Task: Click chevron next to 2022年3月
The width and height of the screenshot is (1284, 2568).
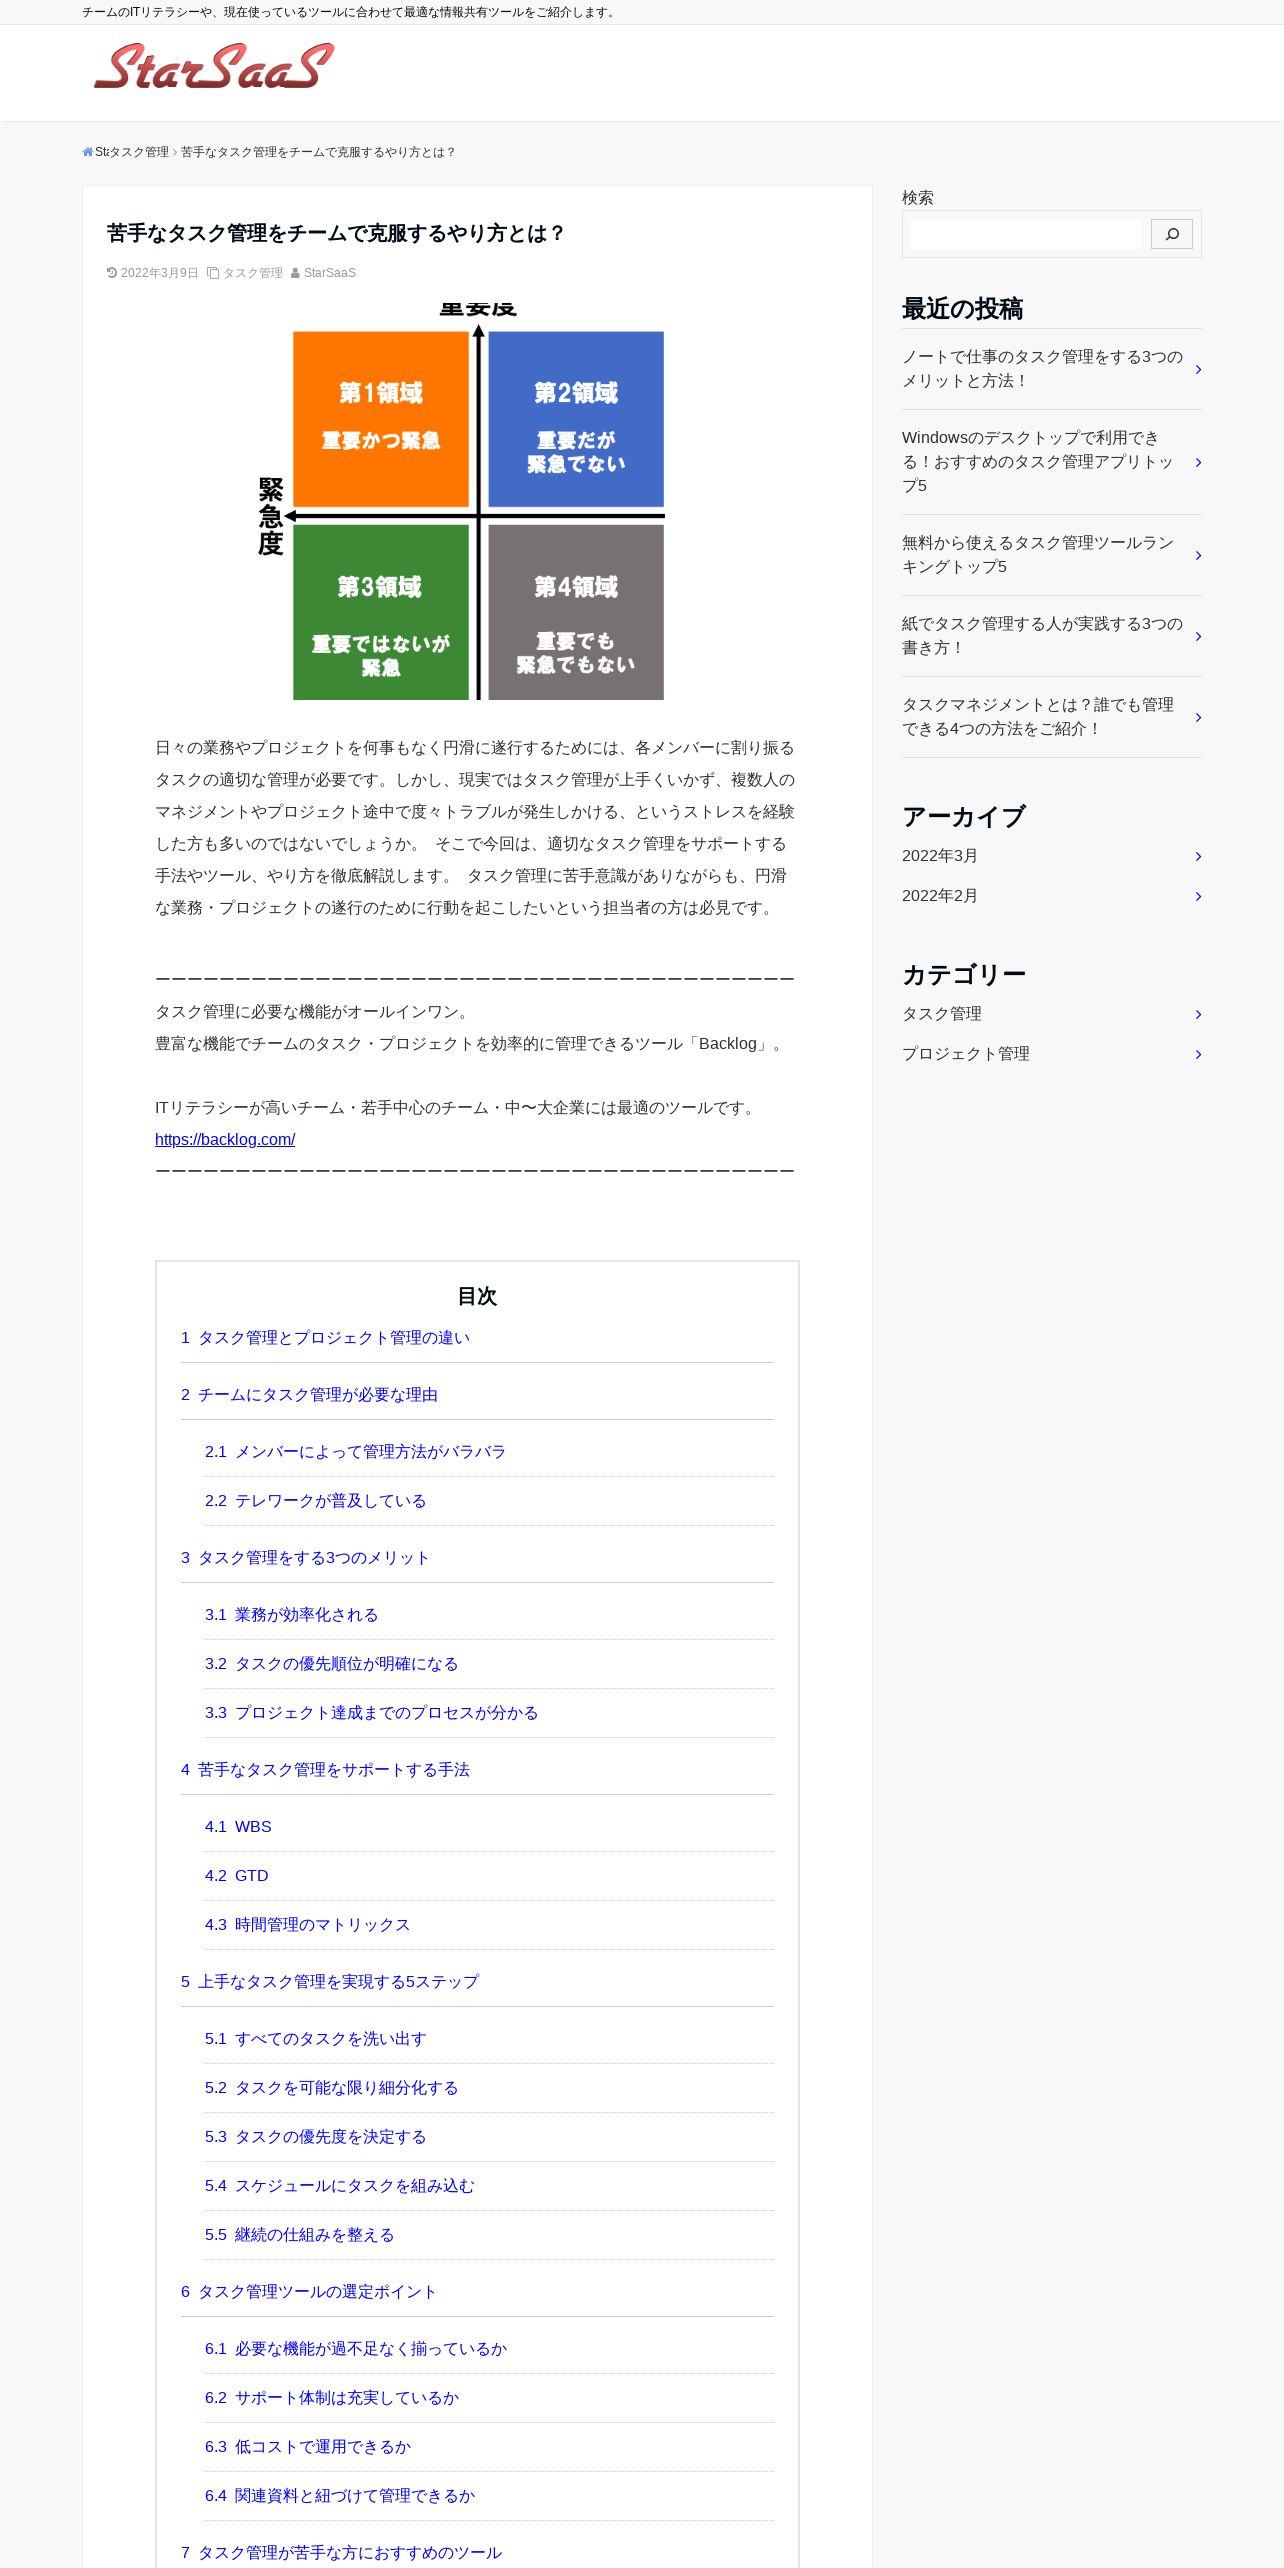Action: point(1198,856)
